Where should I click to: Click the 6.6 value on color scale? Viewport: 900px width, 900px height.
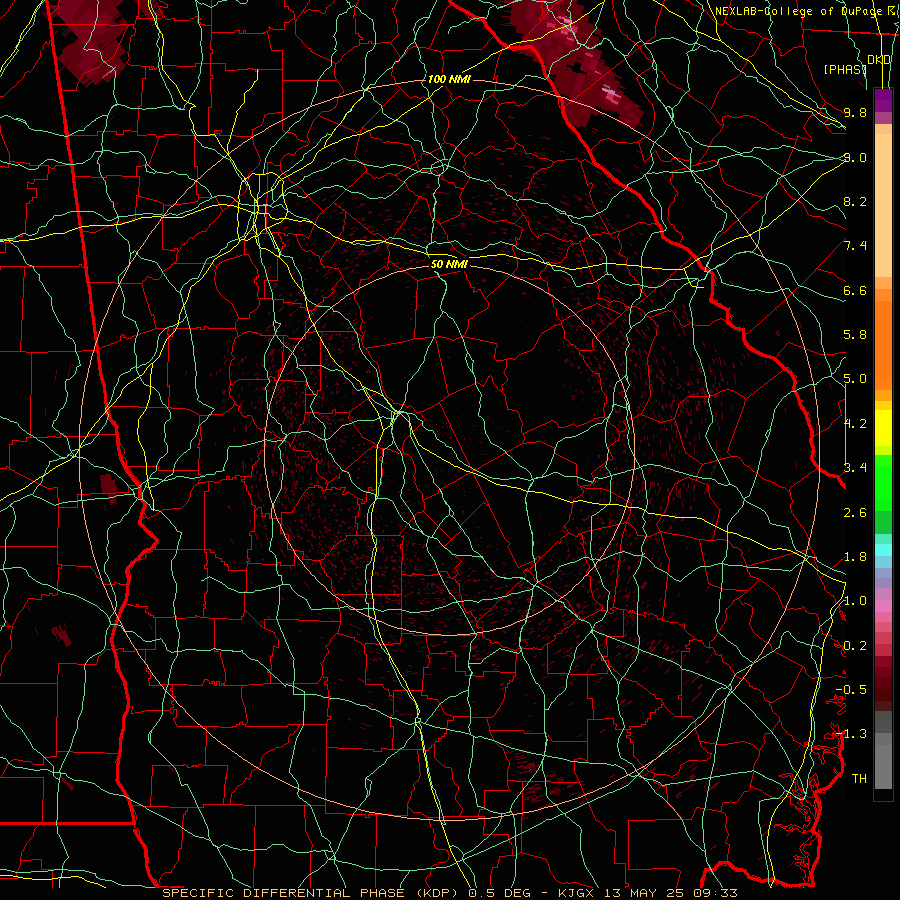(855, 290)
